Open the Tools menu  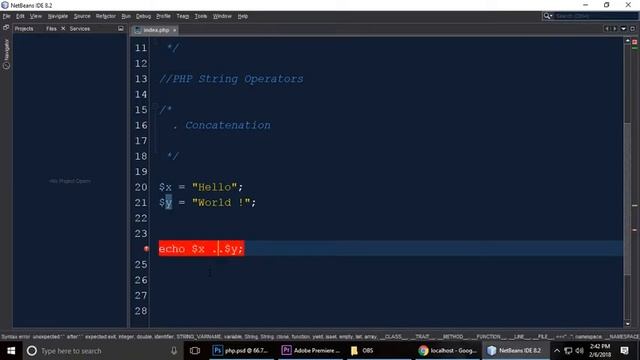click(x=200, y=16)
